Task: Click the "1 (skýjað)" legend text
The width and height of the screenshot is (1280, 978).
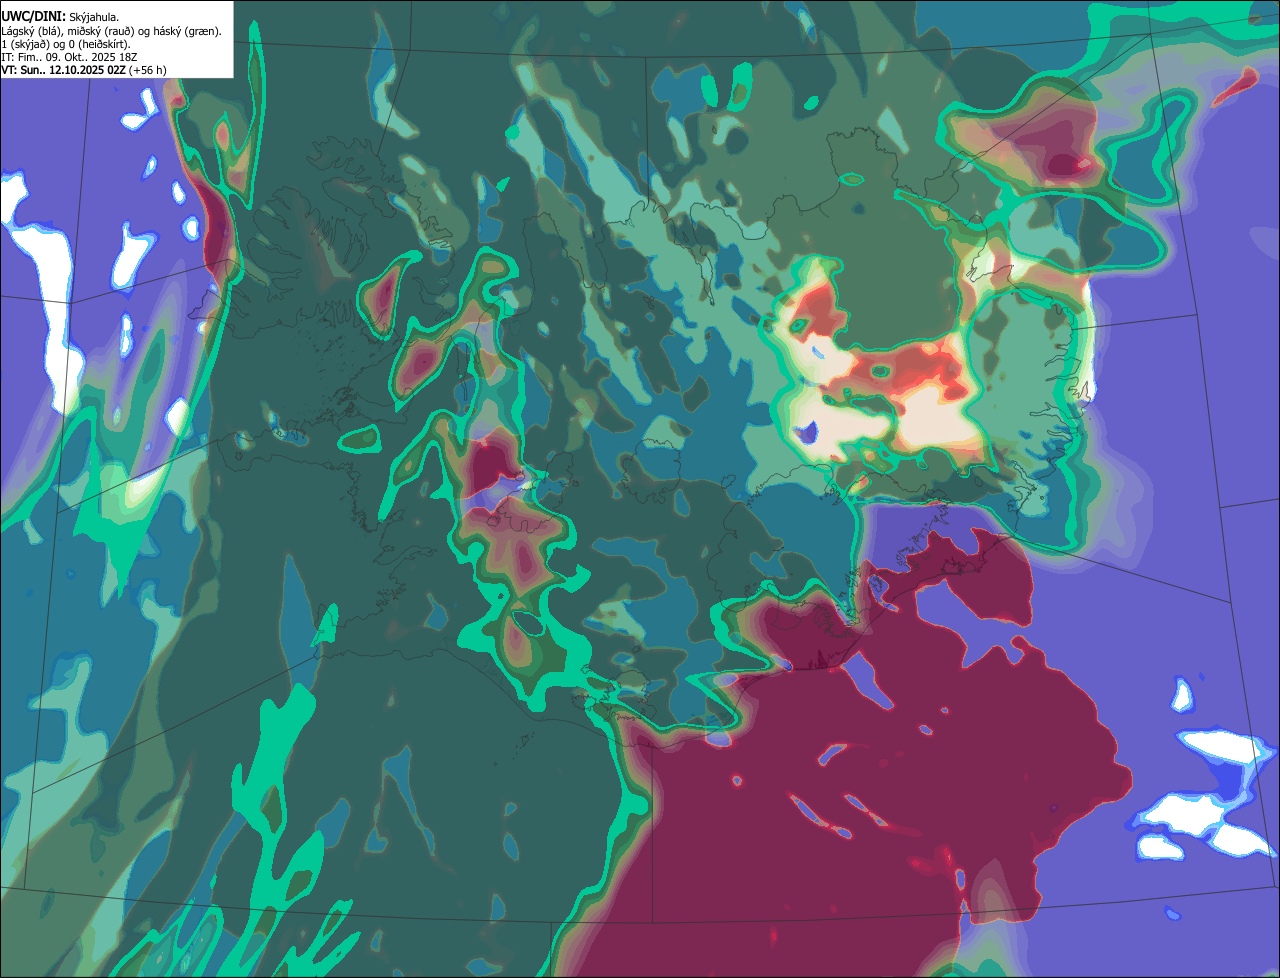Action: (26, 45)
